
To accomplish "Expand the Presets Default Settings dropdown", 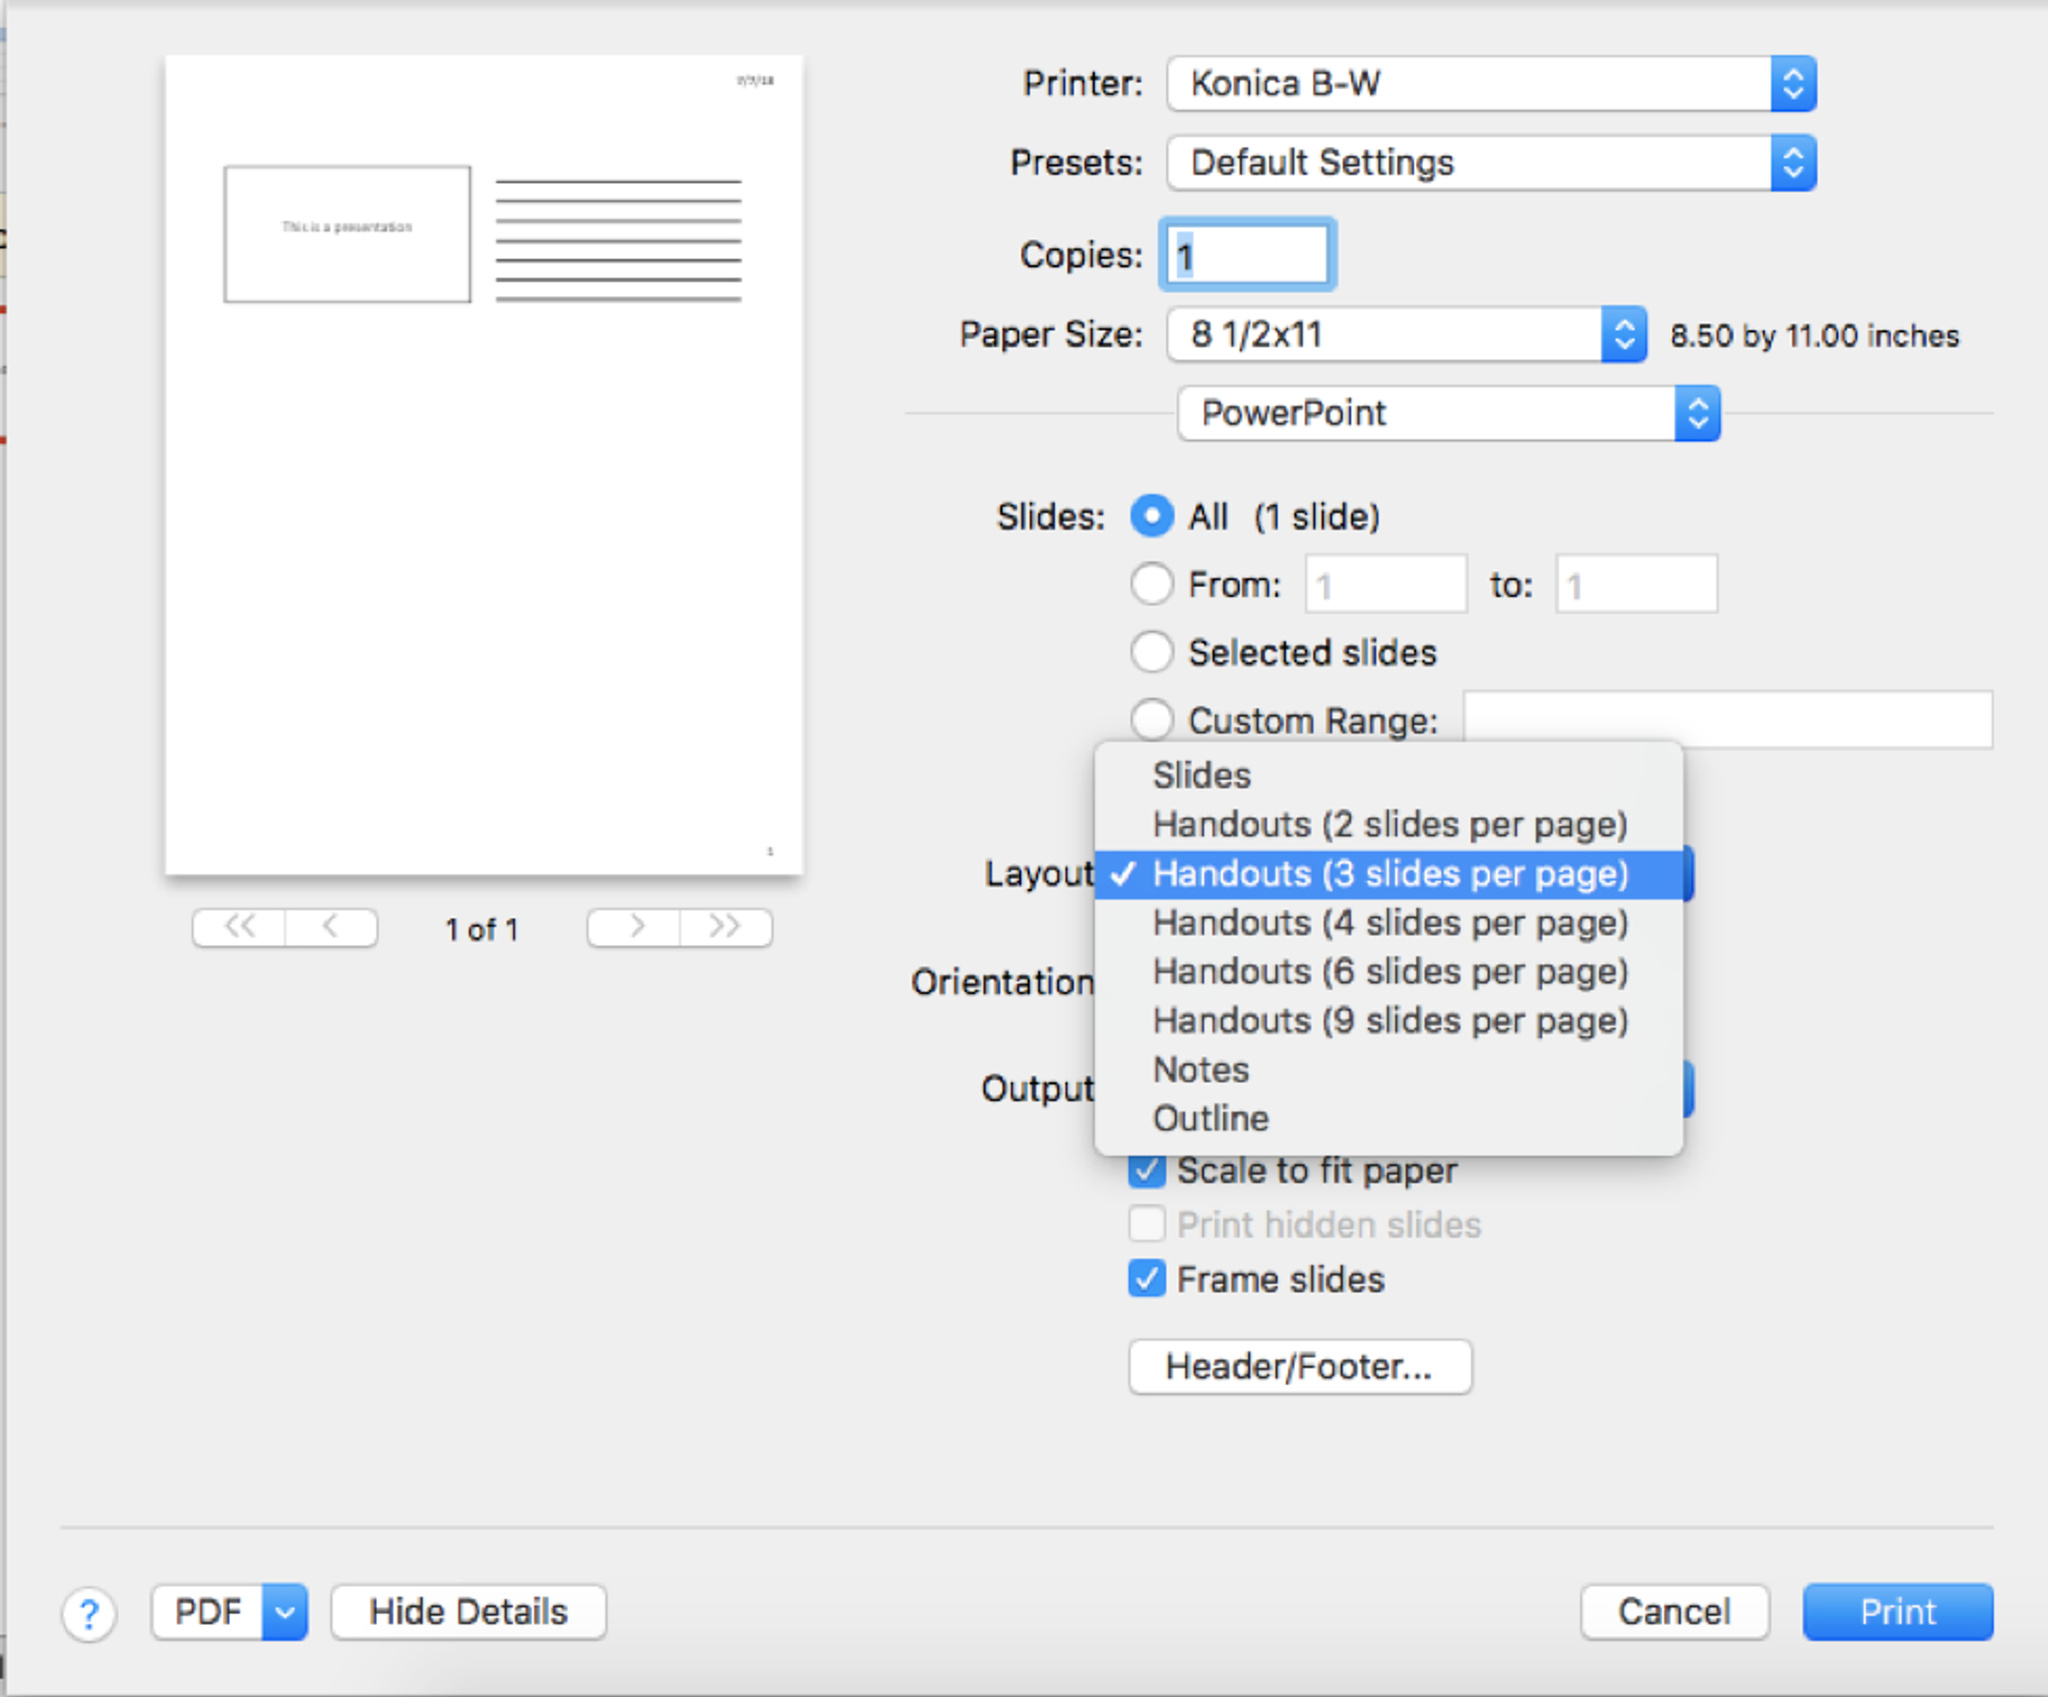I will (1490, 162).
